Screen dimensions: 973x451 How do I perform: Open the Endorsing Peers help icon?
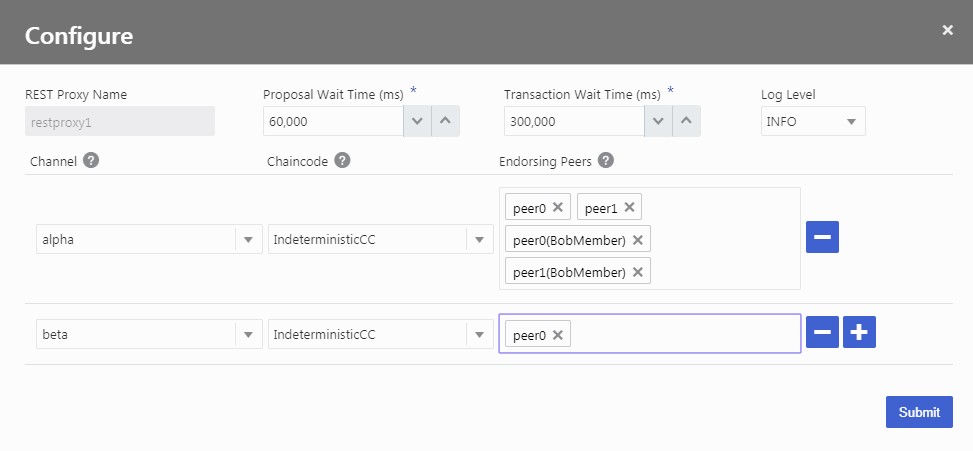pos(605,161)
